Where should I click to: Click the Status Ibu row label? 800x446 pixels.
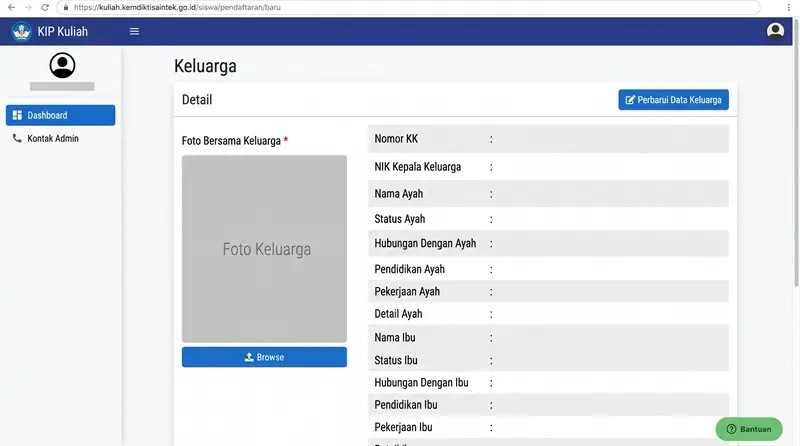[x=395, y=360]
